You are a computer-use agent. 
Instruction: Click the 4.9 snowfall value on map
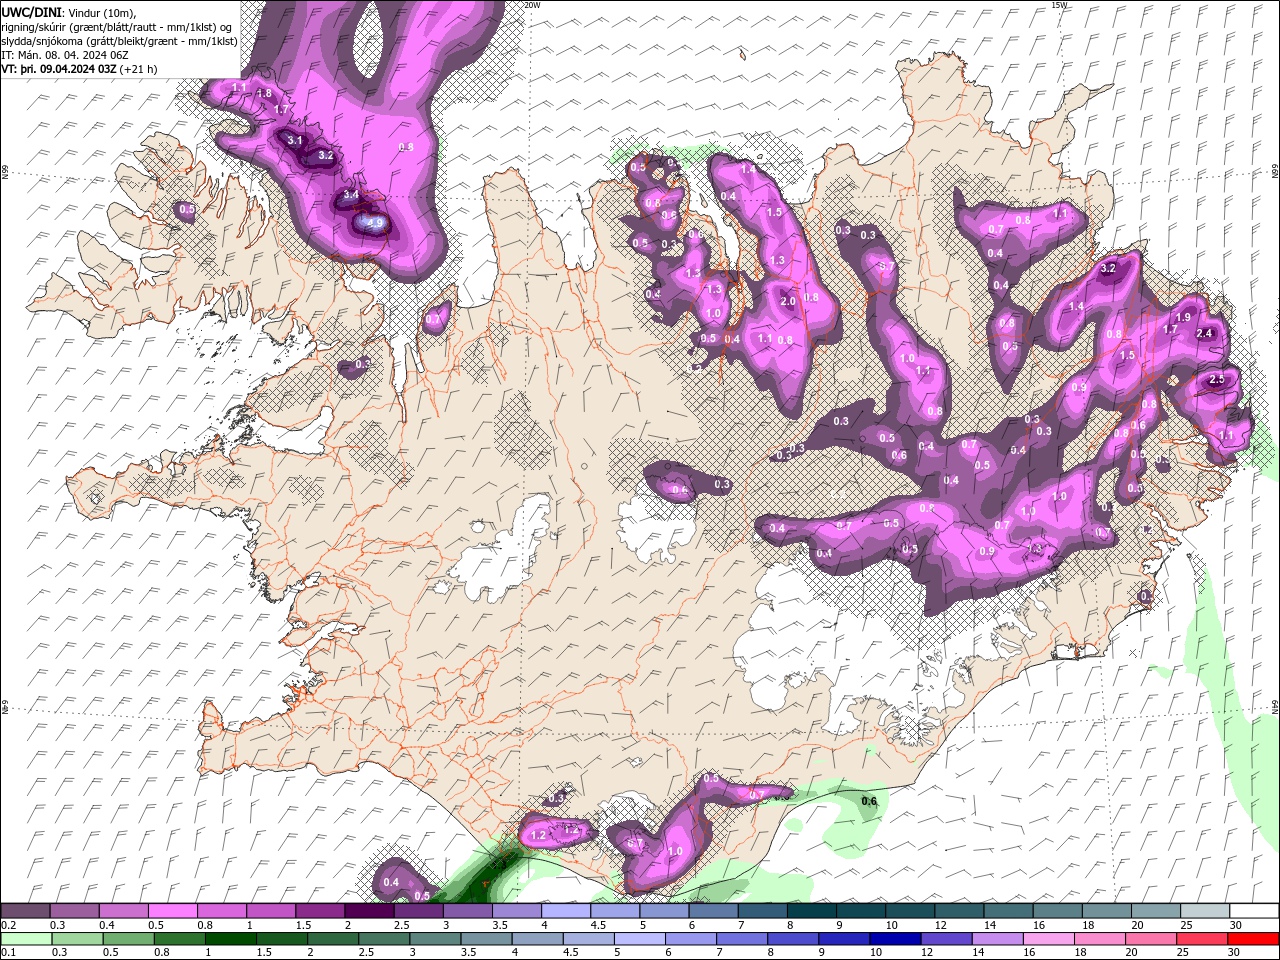tap(375, 222)
